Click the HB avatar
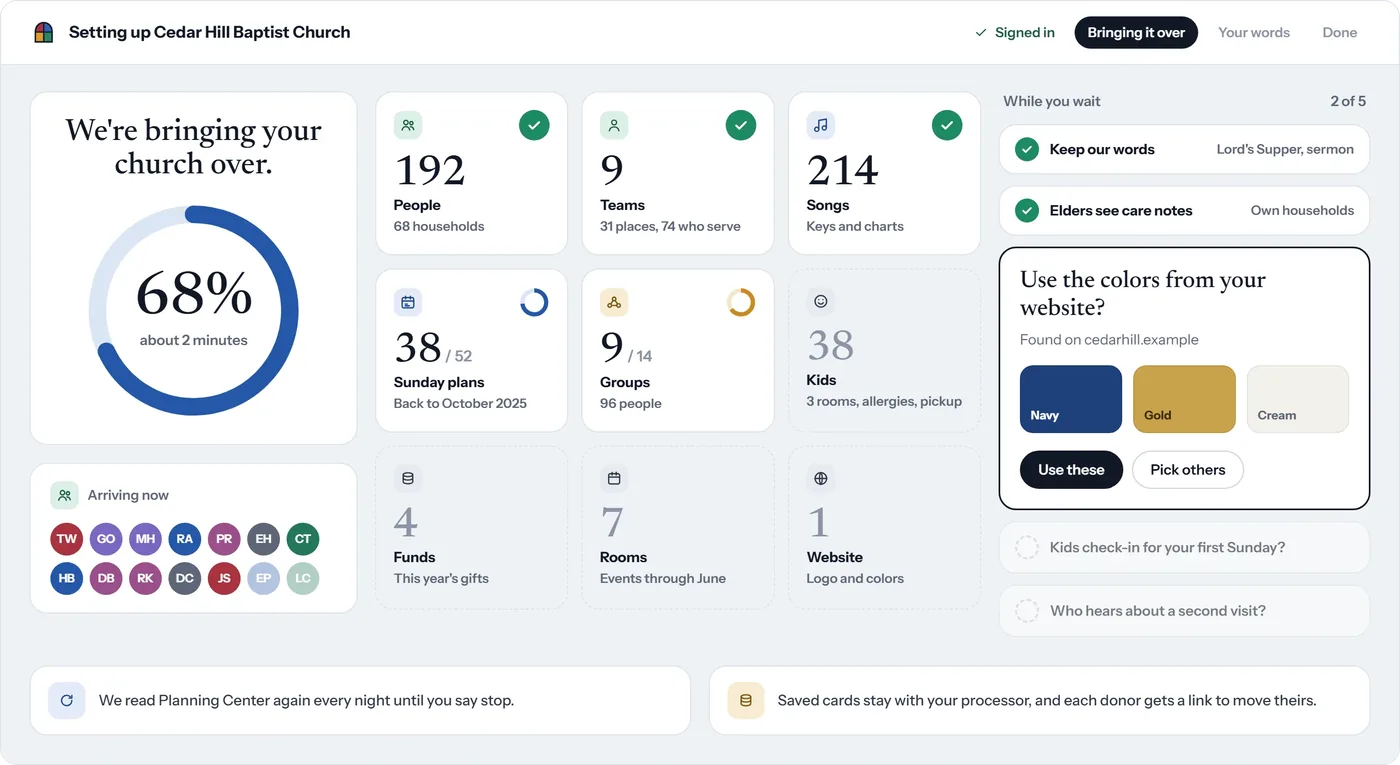 pyautogui.click(x=67, y=579)
